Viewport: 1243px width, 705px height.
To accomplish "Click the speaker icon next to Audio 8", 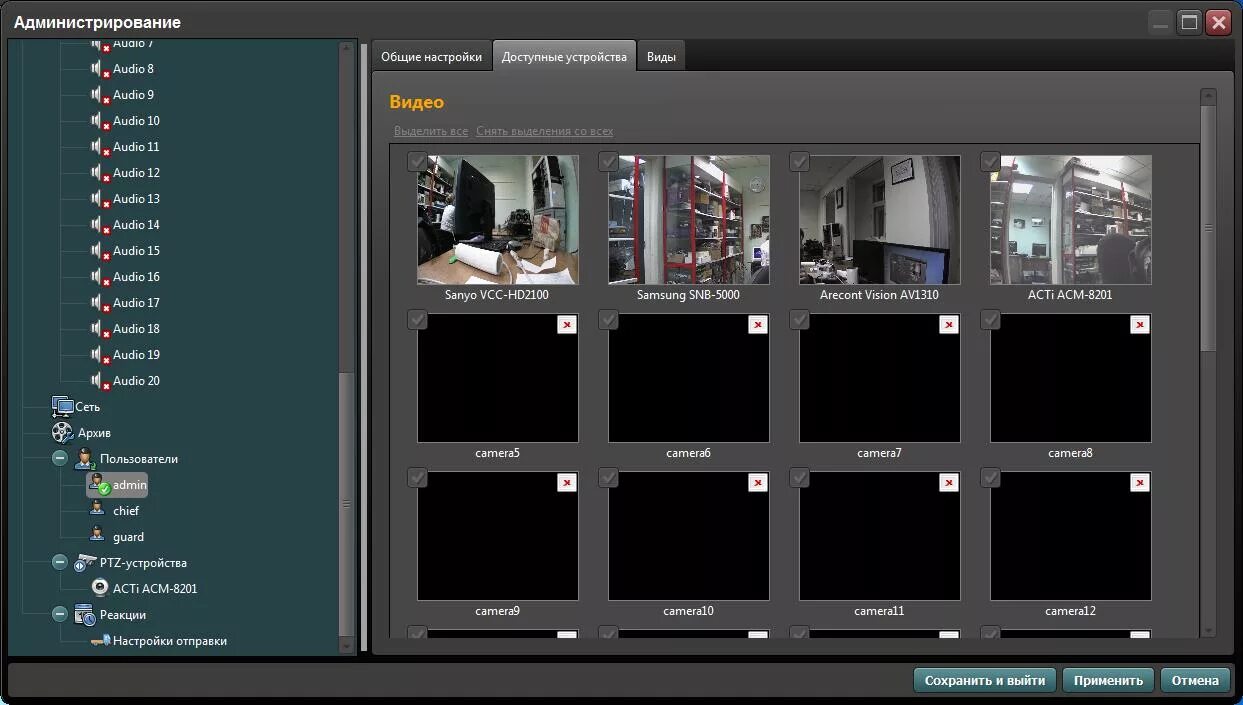I will (x=99, y=69).
